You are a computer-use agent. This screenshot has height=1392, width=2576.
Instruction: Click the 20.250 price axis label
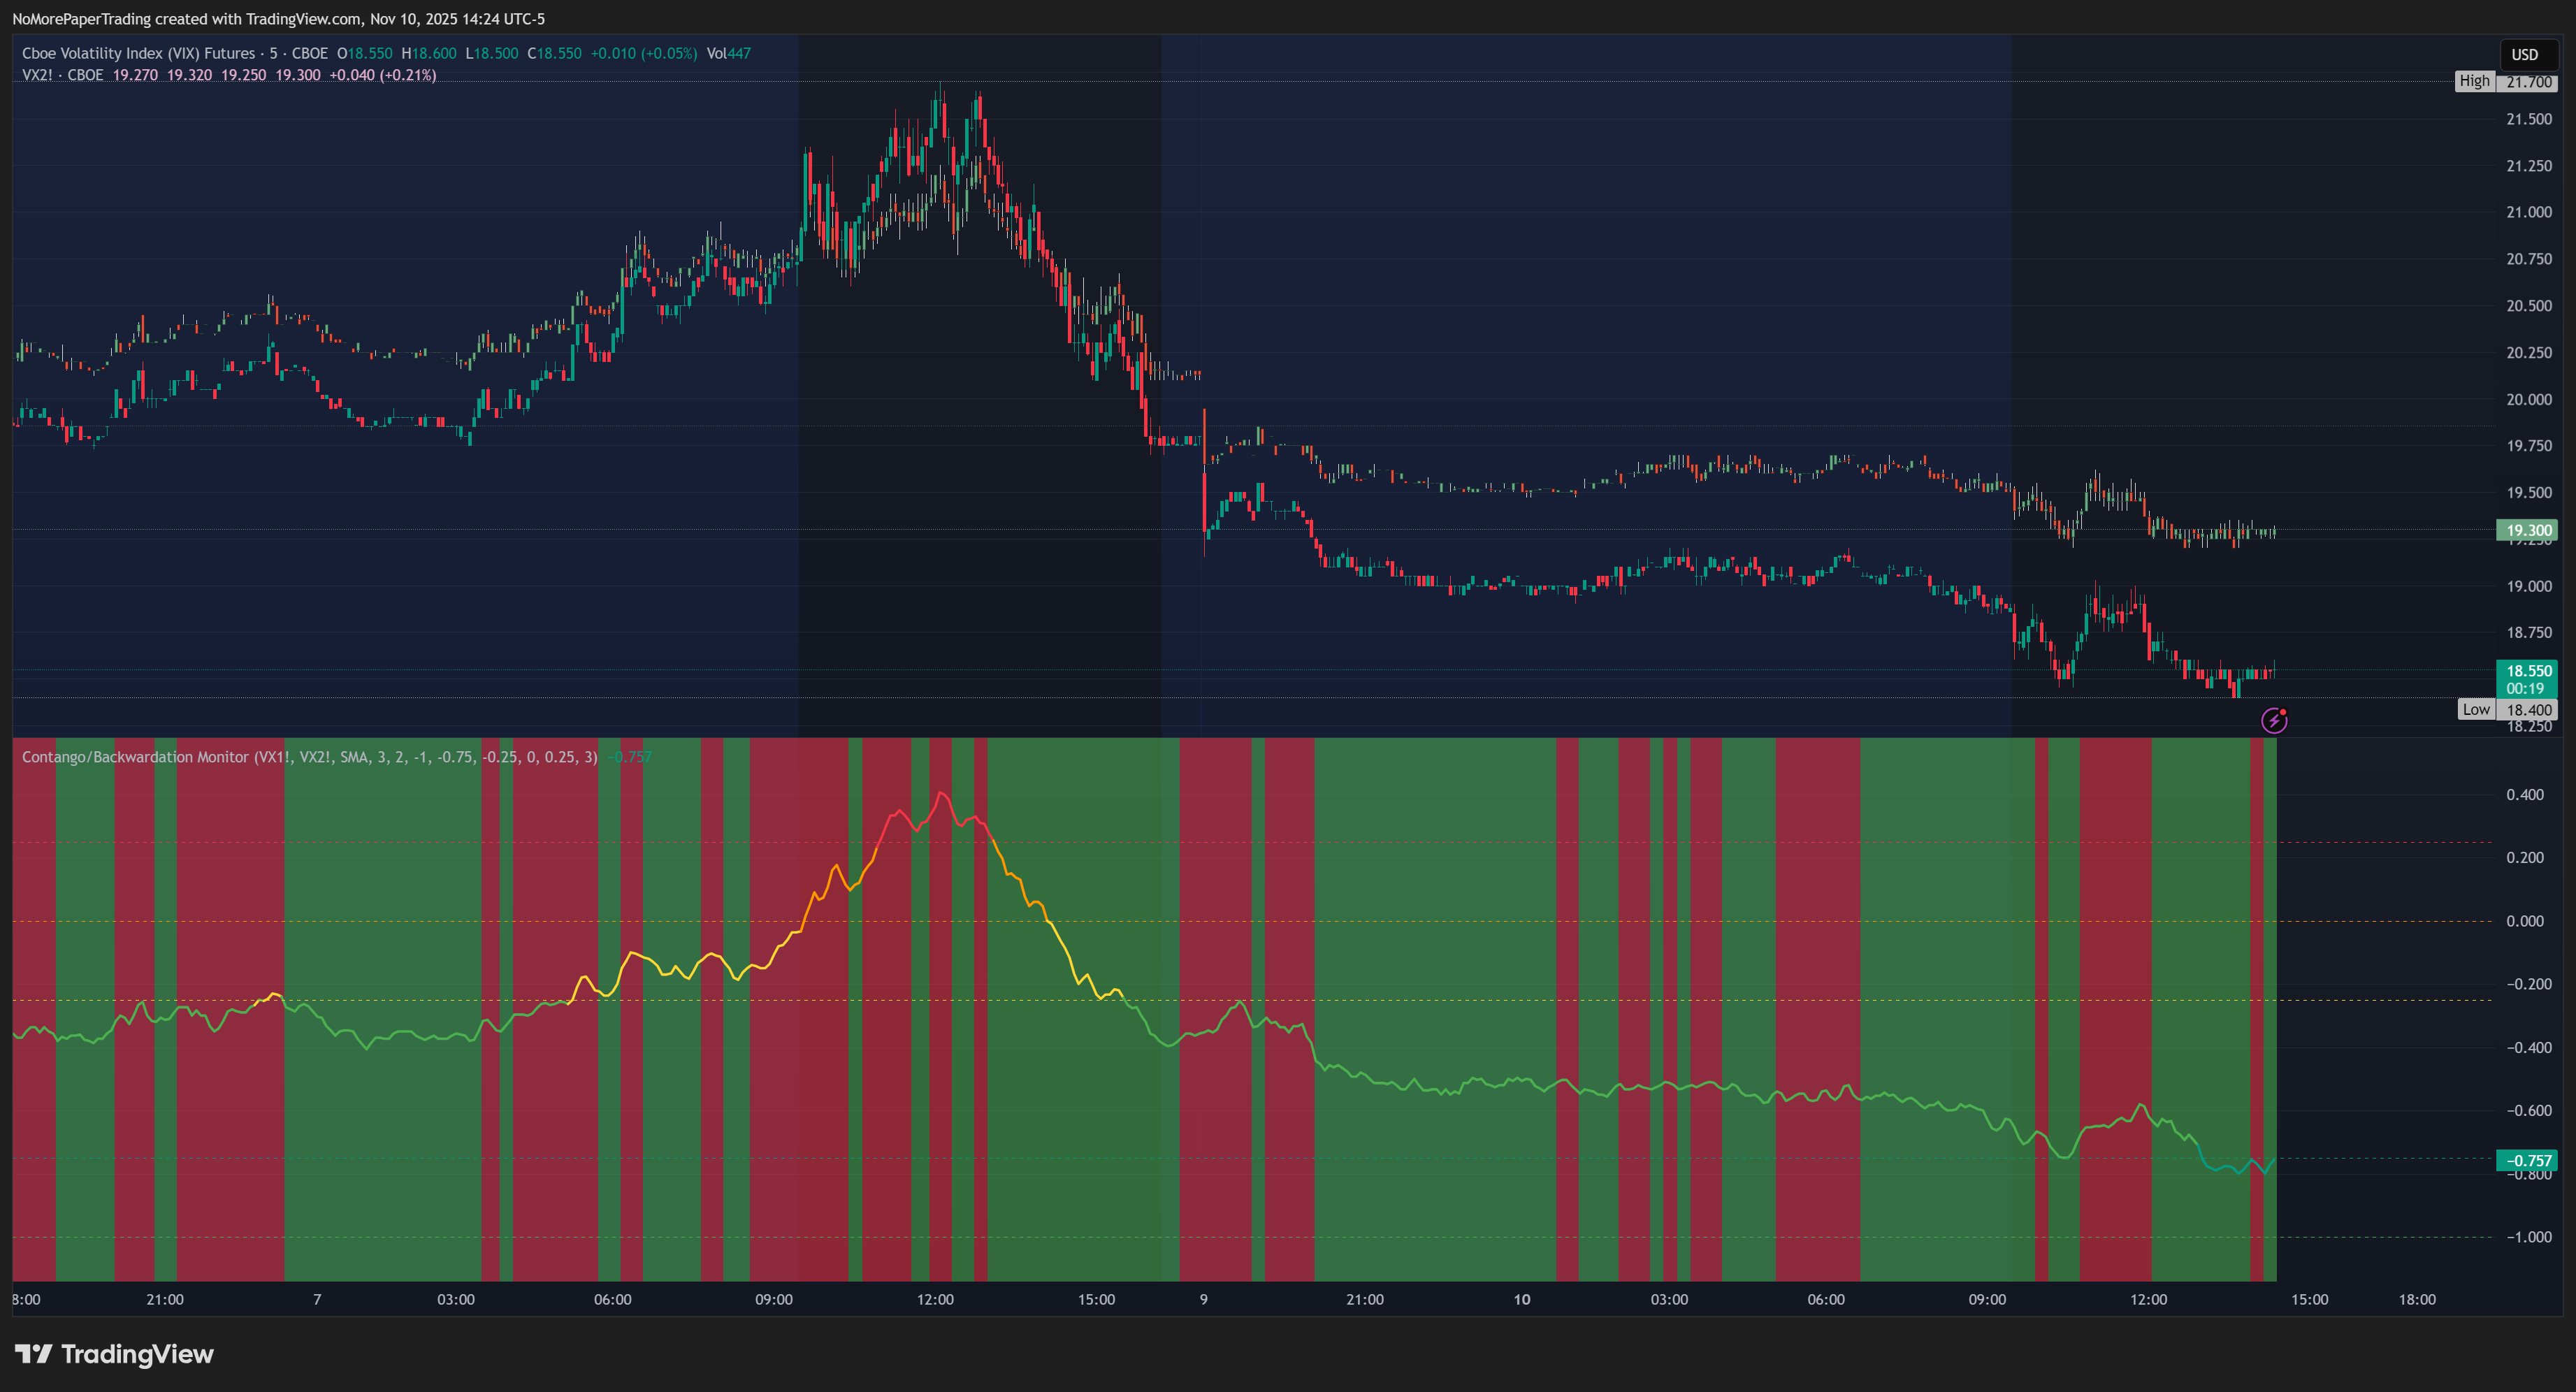coord(2529,353)
